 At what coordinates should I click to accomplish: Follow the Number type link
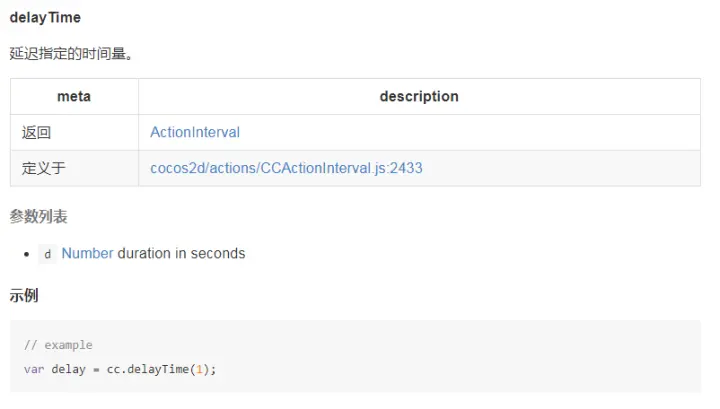click(87, 253)
